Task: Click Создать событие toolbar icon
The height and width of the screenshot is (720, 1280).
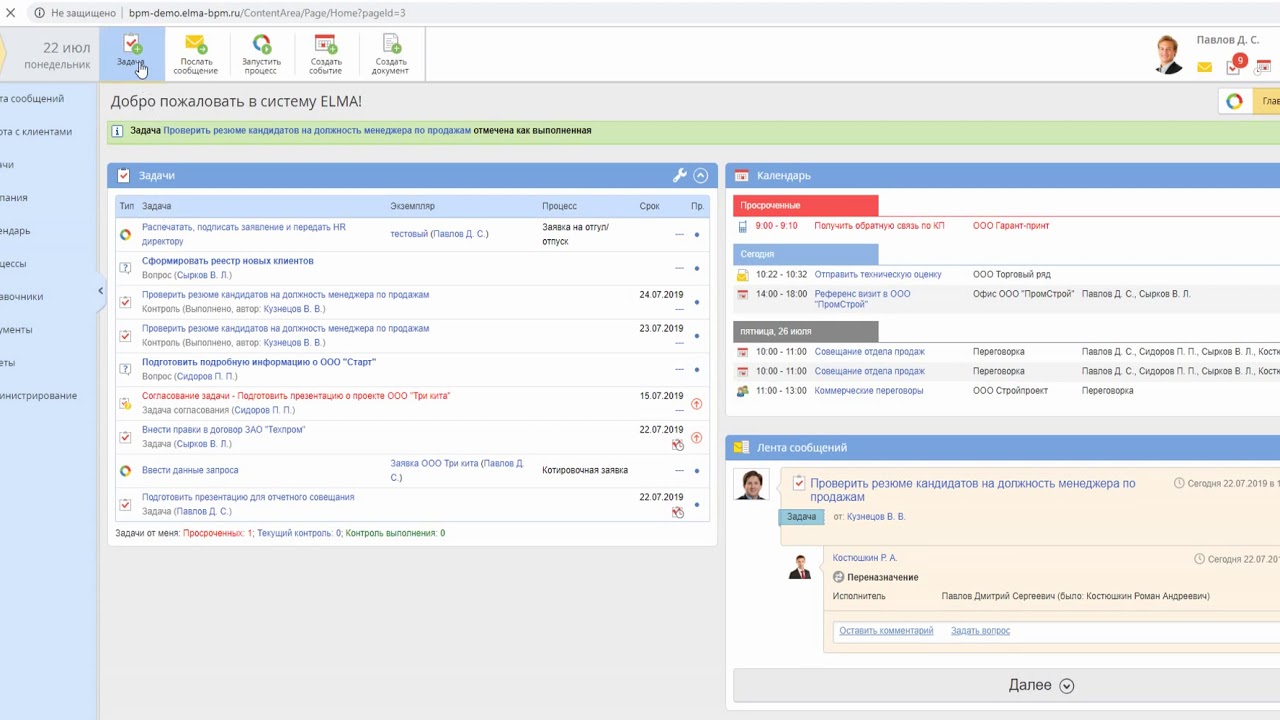Action: pos(325,54)
